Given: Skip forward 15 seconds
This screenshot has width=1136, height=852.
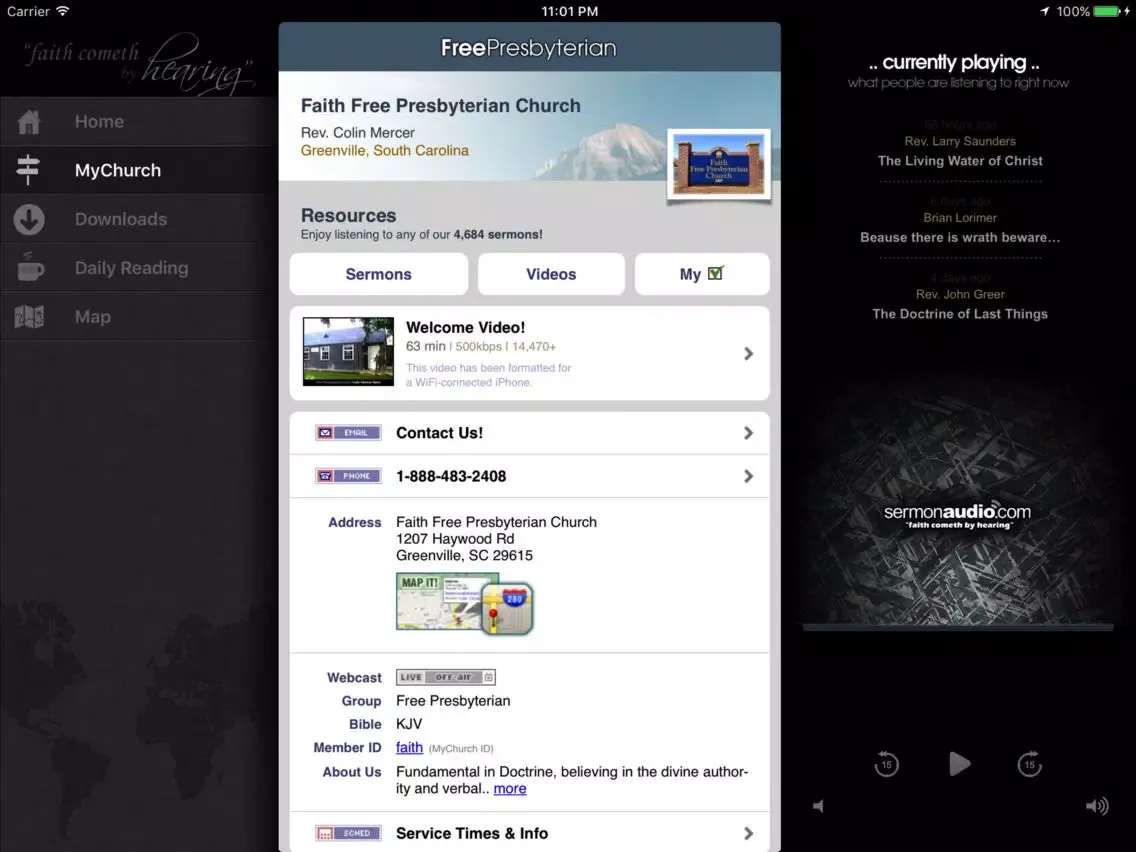Looking at the screenshot, I should pyautogui.click(x=1030, y=764).
